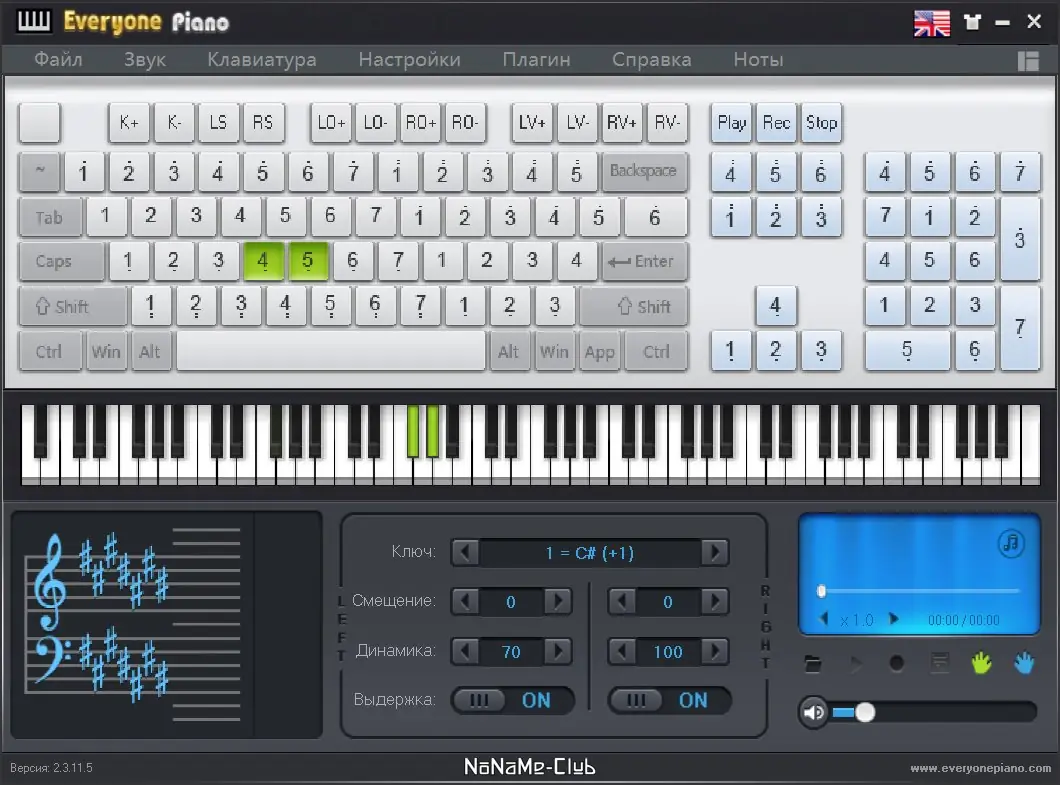
Task: Increase left Динамика from 70
Action: point(558,652)
